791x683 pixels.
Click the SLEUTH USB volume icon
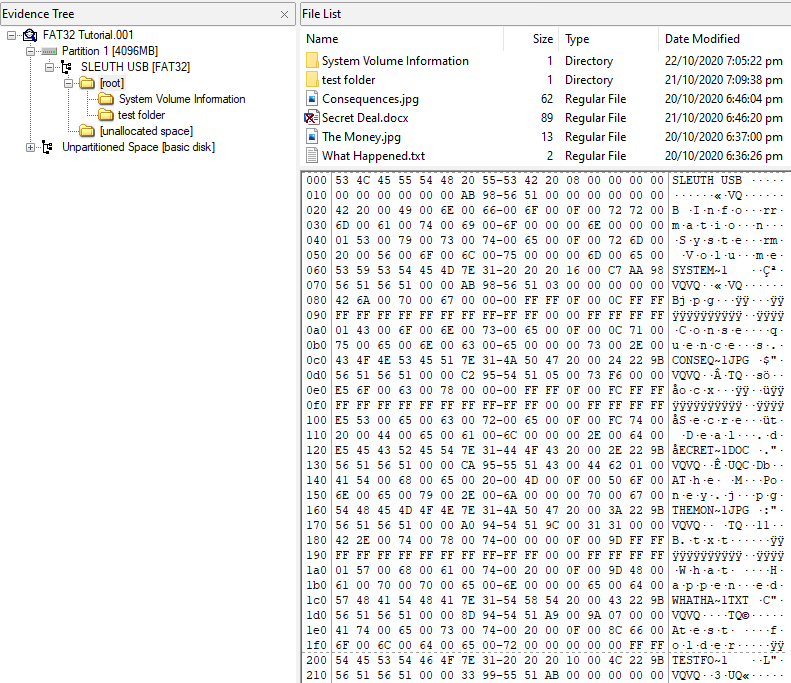point(67,67)
